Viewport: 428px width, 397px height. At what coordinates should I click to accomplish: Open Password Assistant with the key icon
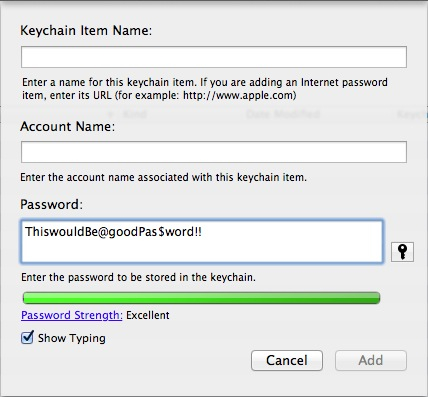402,252
